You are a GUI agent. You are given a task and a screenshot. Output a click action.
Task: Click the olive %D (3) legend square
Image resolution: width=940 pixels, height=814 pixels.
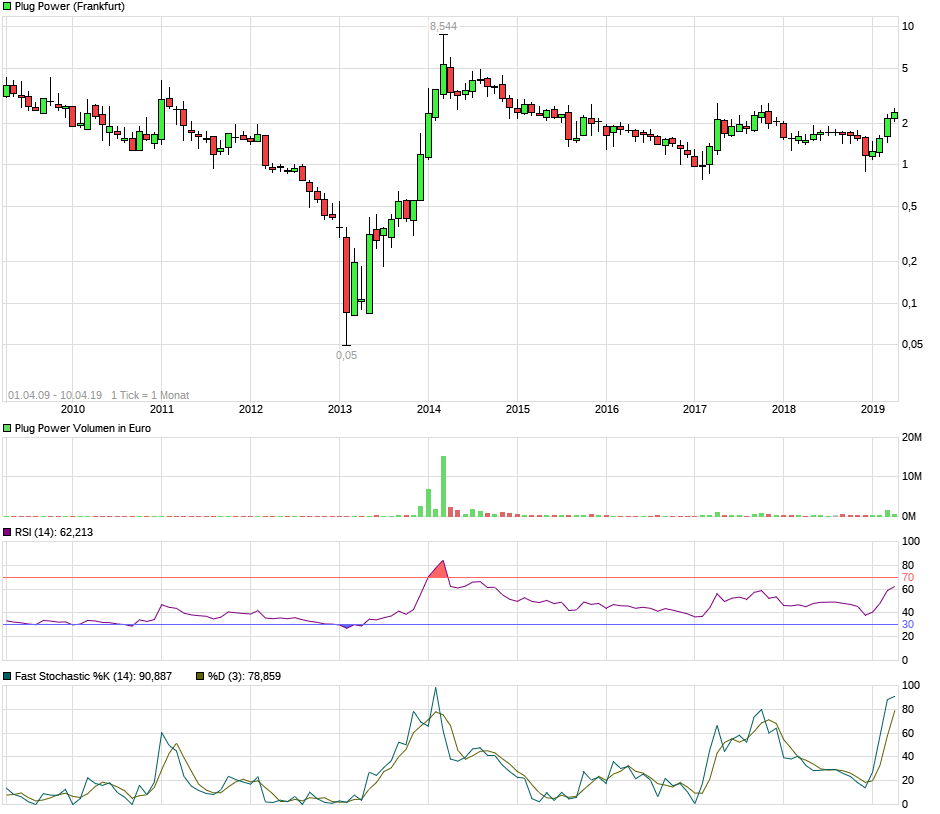coord(200,676)
